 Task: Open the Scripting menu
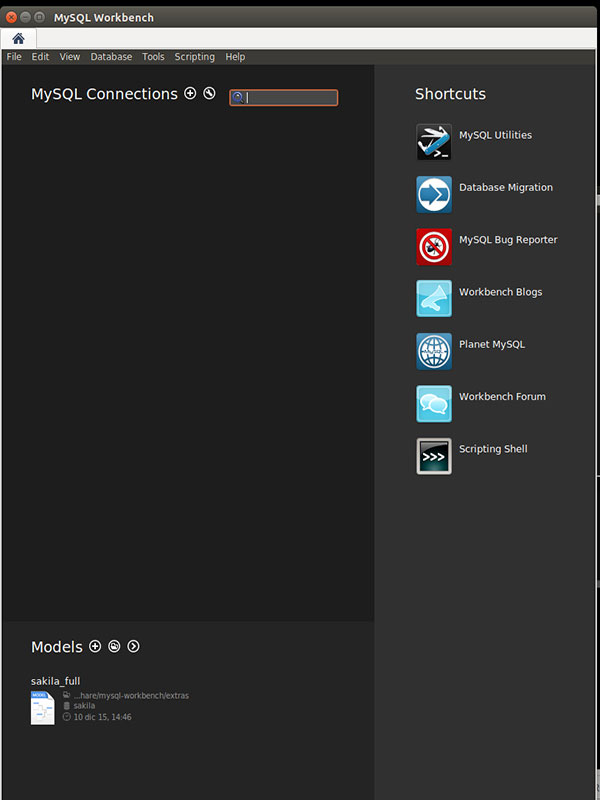click(194, 57)
